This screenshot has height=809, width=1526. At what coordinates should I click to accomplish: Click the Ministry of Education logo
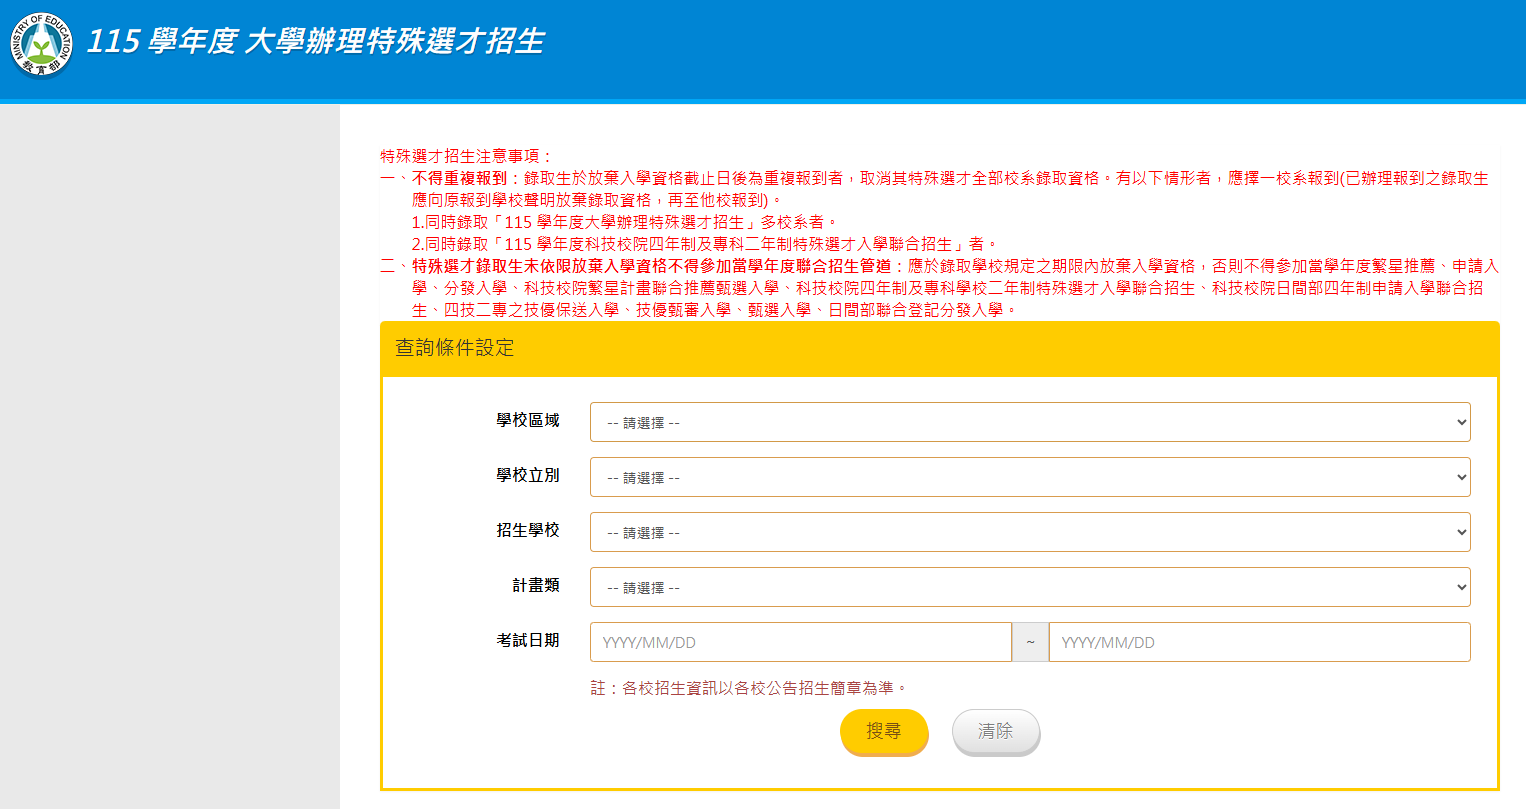click(x=41, y=45)
